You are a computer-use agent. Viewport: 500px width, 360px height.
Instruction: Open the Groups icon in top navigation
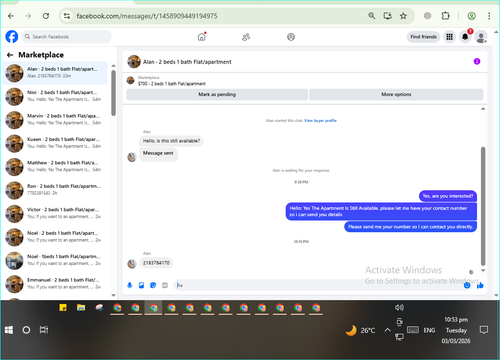tap(291, 37)
